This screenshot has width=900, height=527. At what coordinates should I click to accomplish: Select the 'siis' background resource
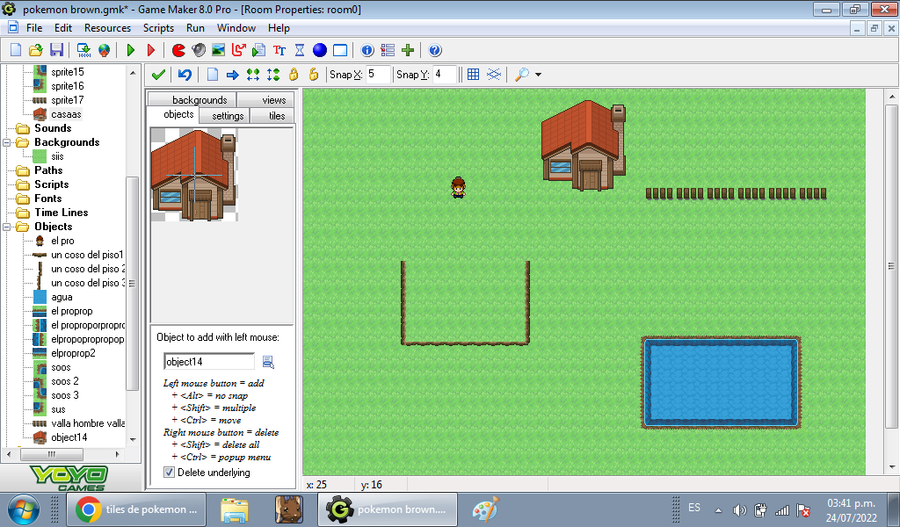coord(57,157)
